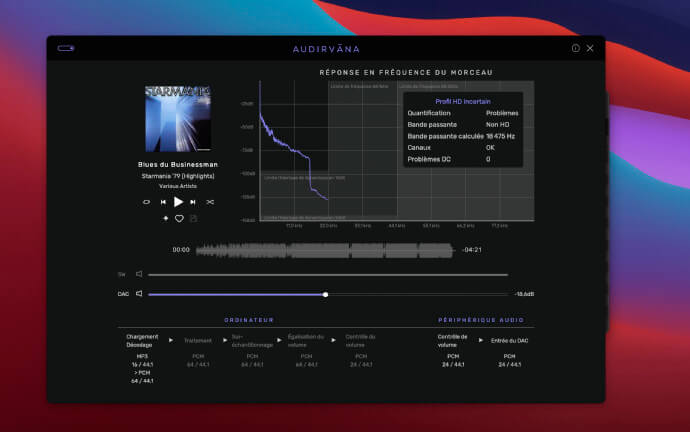Toggle repeat mode icon
This screenshot has width=690, height=432.
(x=147, y=202)
